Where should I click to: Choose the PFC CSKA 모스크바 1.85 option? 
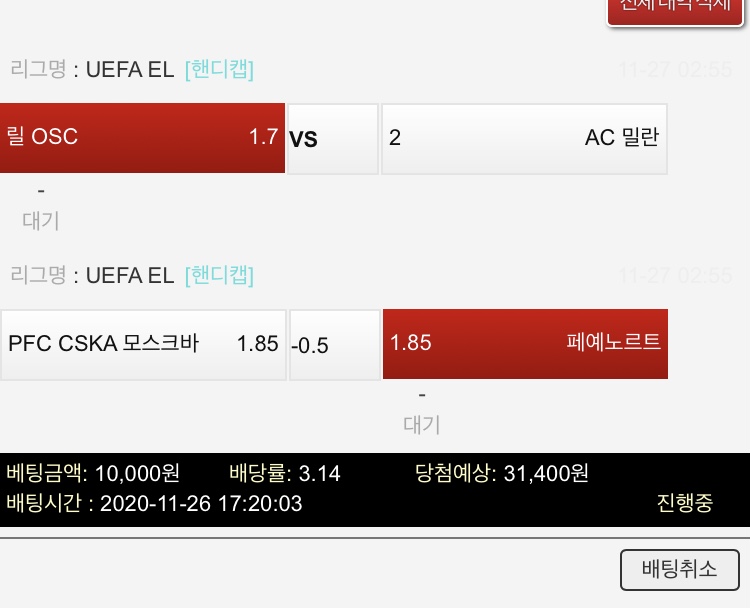pyautogui.click(x=142, y=344)
